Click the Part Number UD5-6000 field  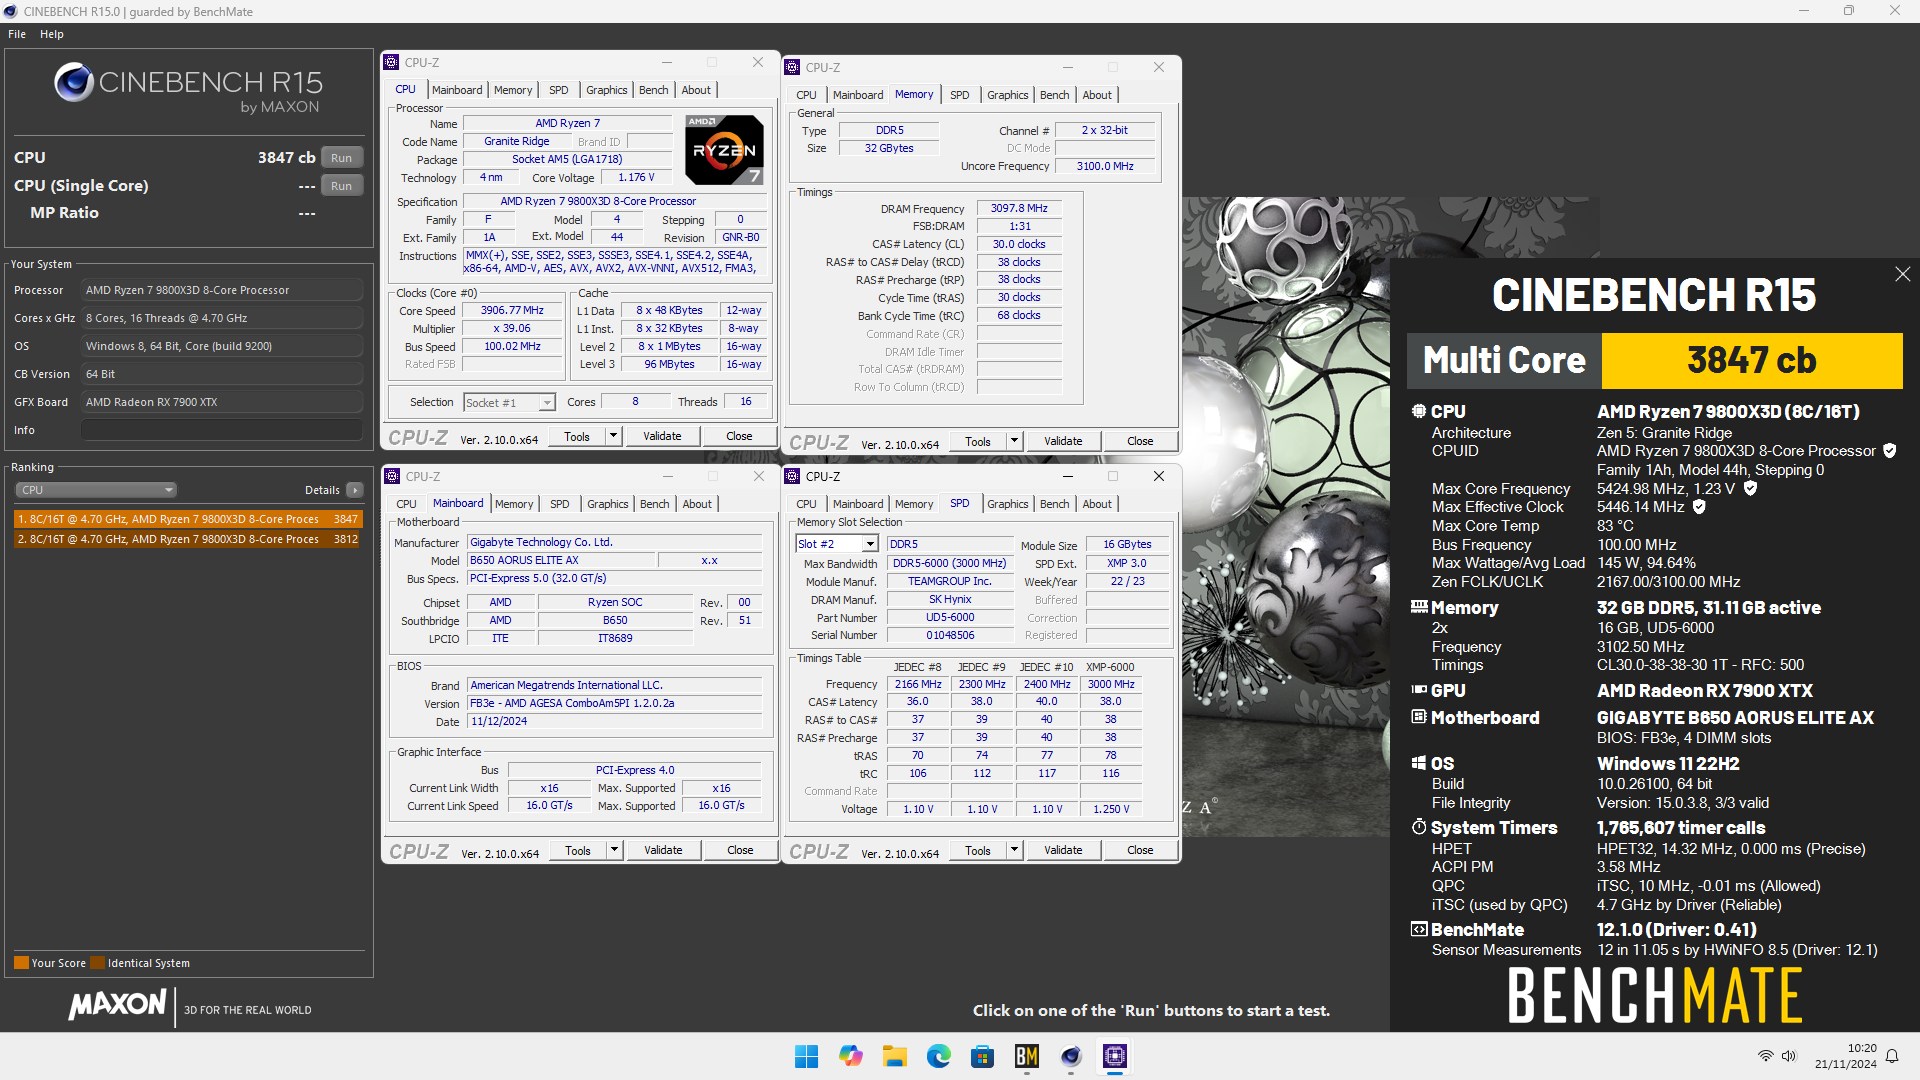(950, 617)
